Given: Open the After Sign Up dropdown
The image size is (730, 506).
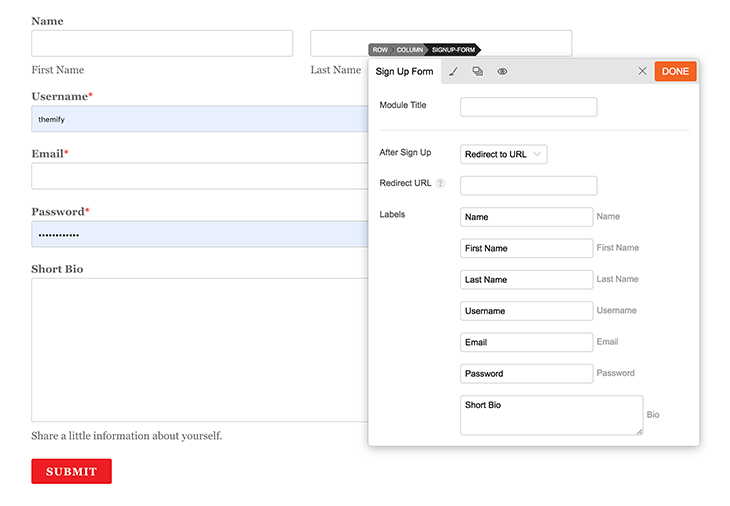Looking at the screenshot, I should [x=503, y=154].
